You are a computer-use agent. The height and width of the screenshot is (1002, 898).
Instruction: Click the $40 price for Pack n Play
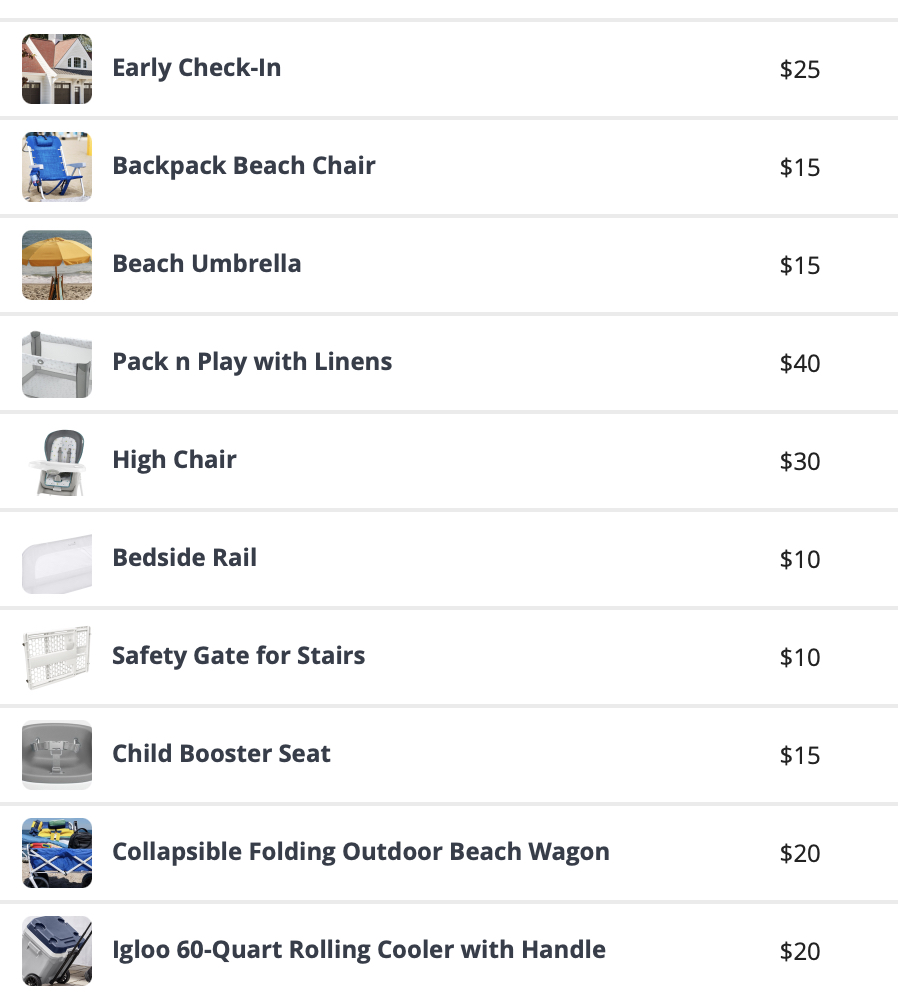tap(800, 363)
